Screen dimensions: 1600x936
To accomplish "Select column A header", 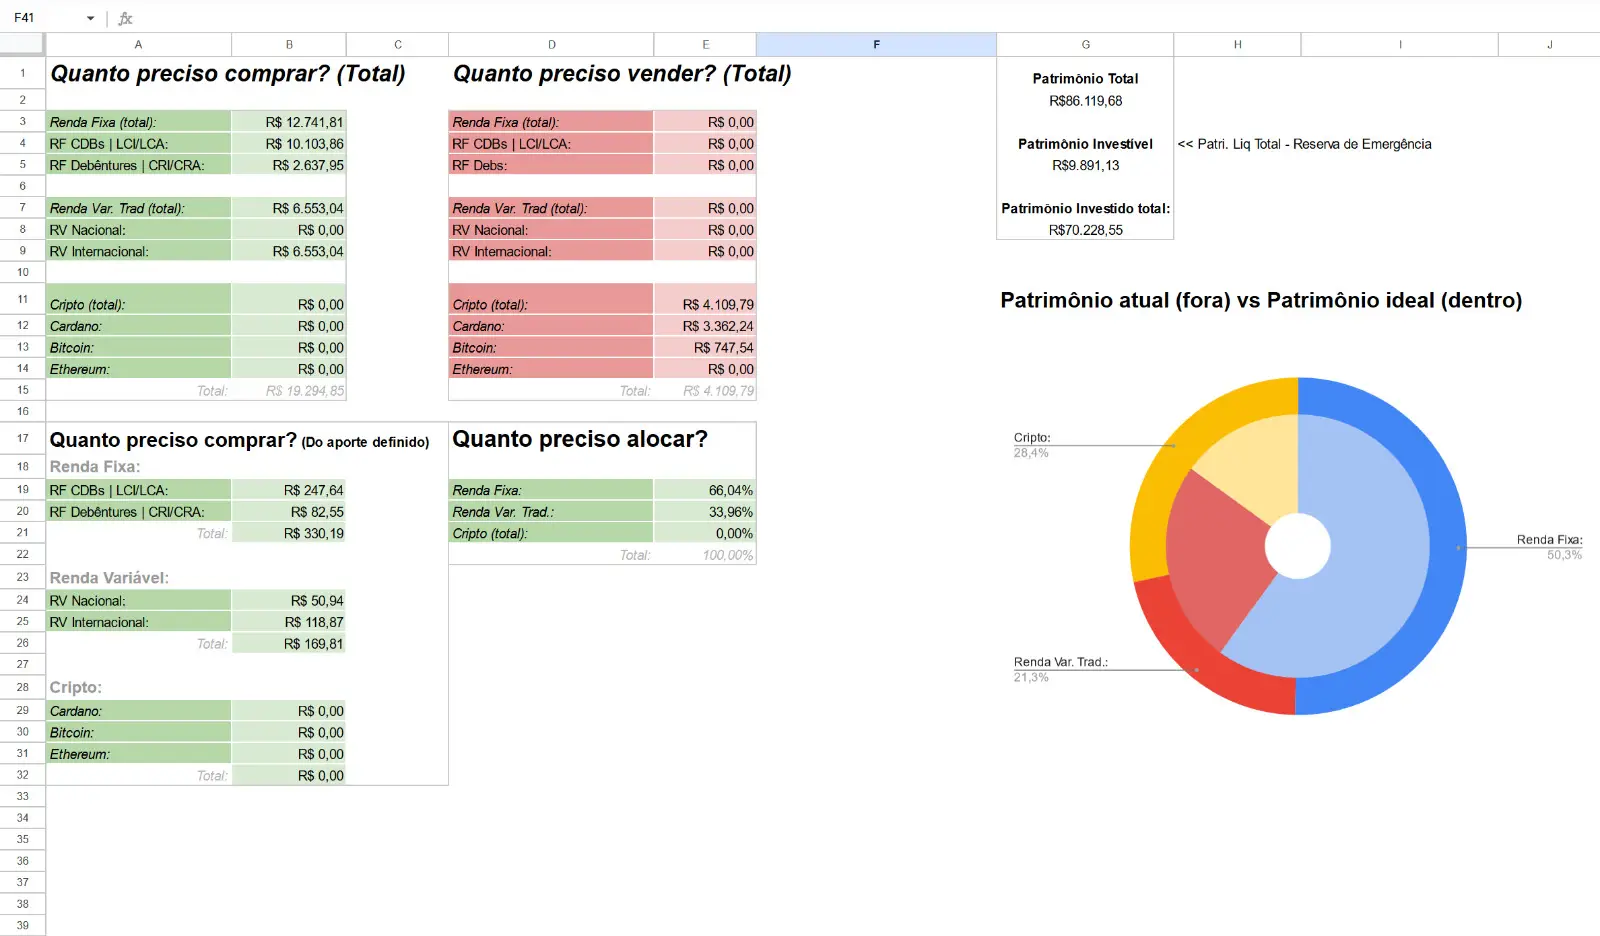I will (x=138, y=44).
